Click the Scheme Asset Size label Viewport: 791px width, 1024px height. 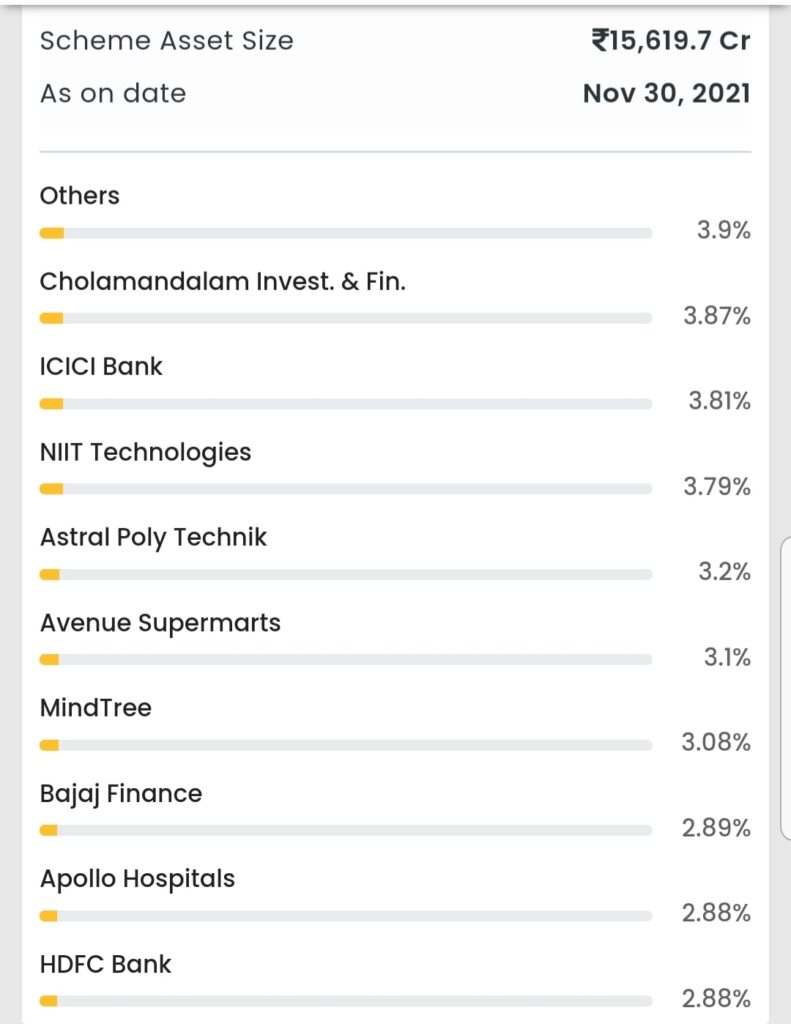point(167,40)
